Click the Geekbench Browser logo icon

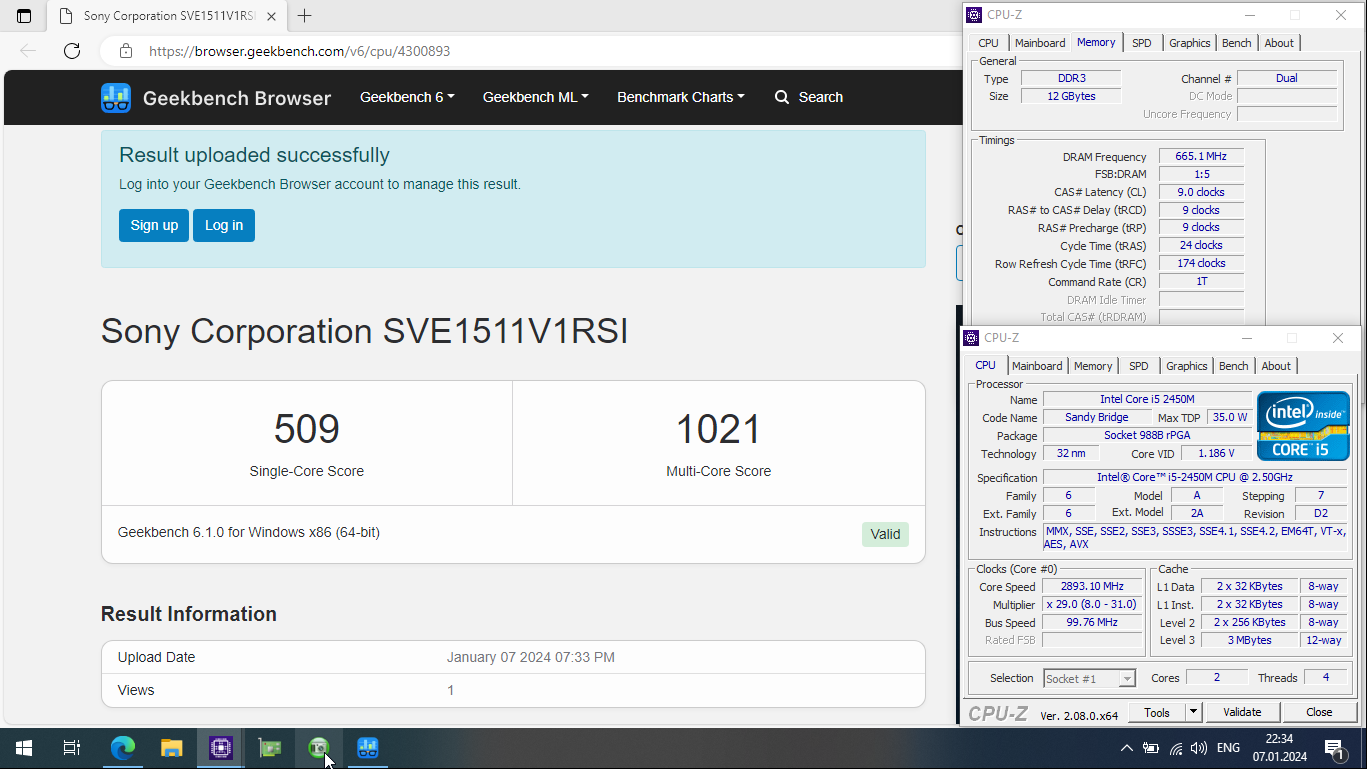[116, 98]
